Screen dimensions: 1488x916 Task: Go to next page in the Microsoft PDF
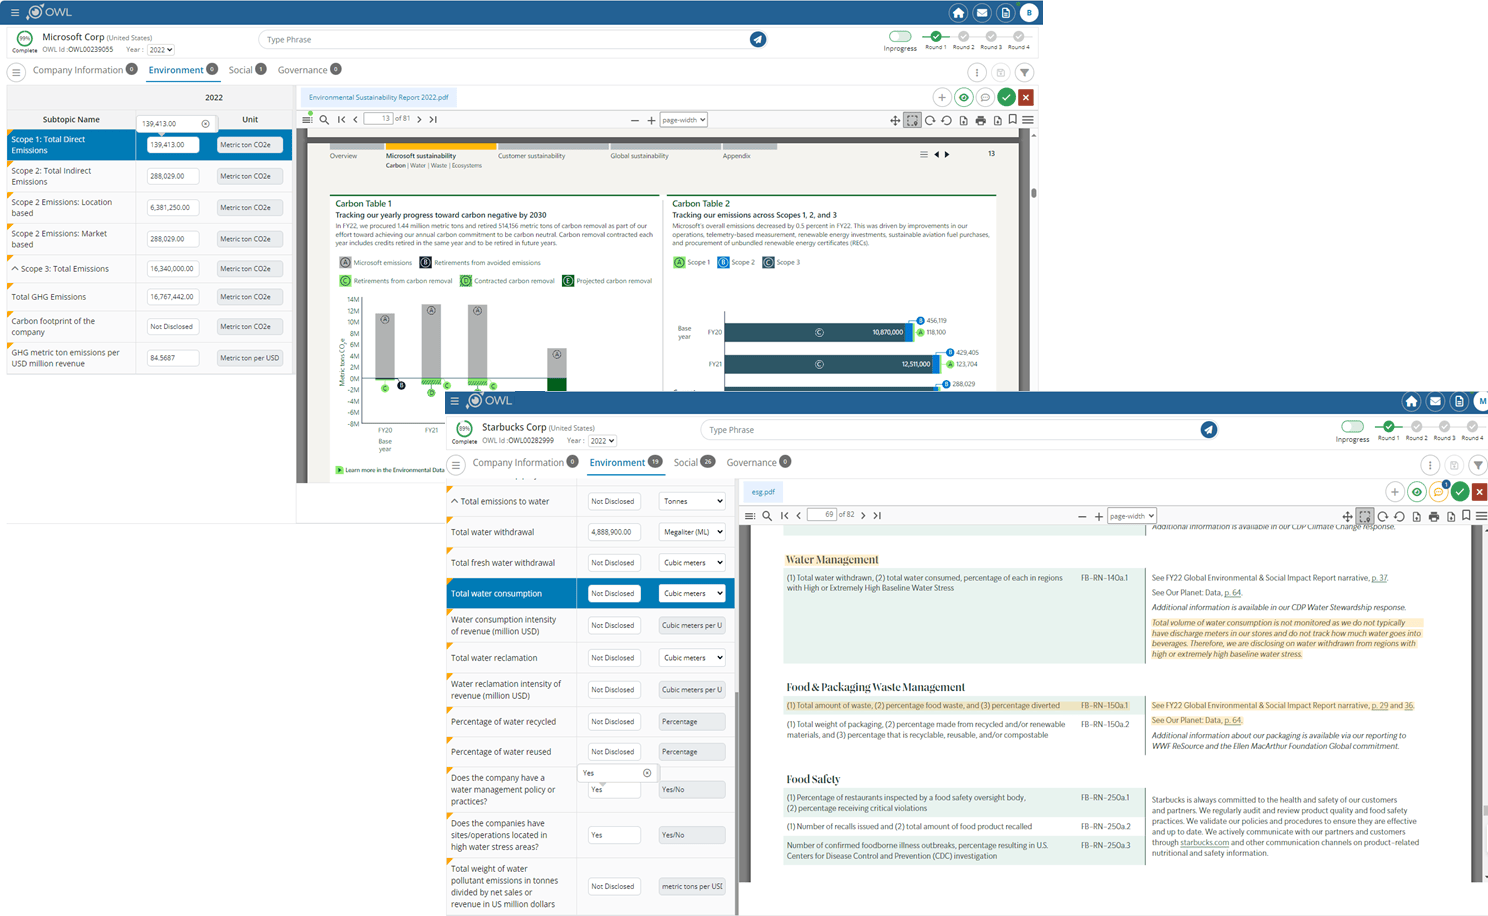419,119
